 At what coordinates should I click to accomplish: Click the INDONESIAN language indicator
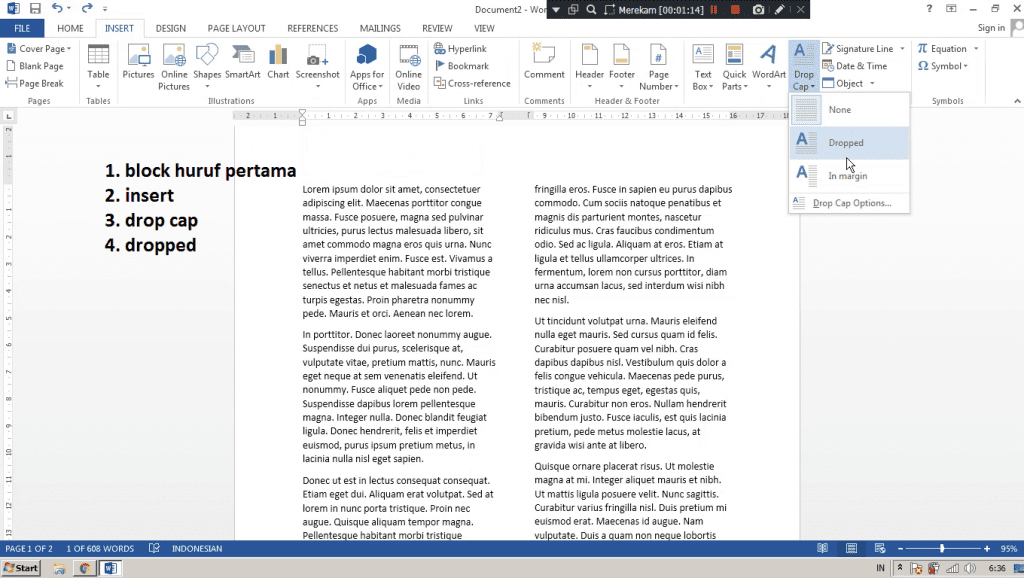(x=197, y=549)
